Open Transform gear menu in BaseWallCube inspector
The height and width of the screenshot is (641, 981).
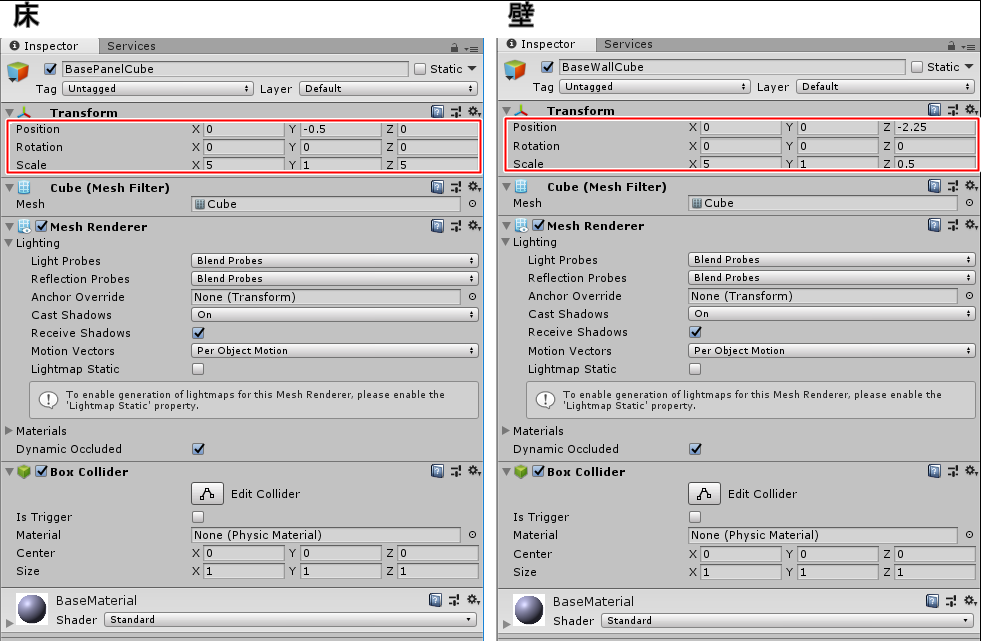coord(971,109)
